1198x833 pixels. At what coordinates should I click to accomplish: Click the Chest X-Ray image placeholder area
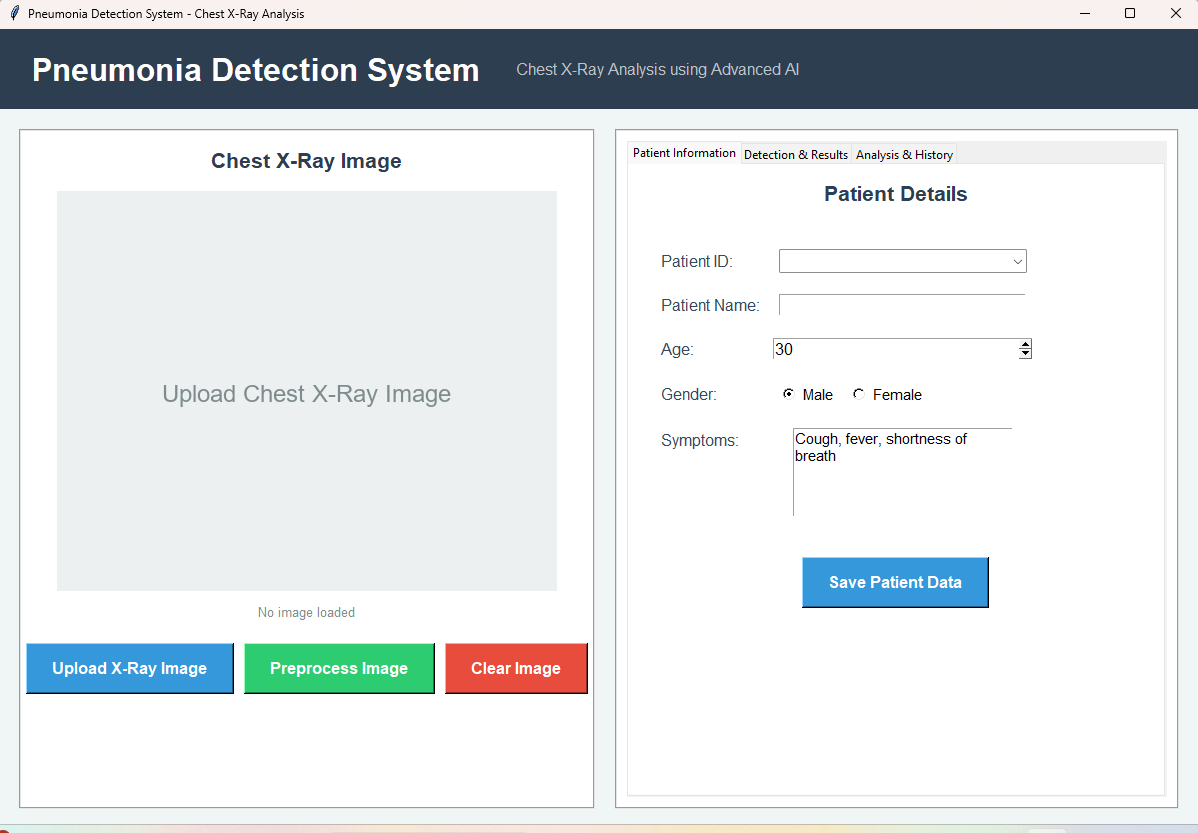pos(306,391)
